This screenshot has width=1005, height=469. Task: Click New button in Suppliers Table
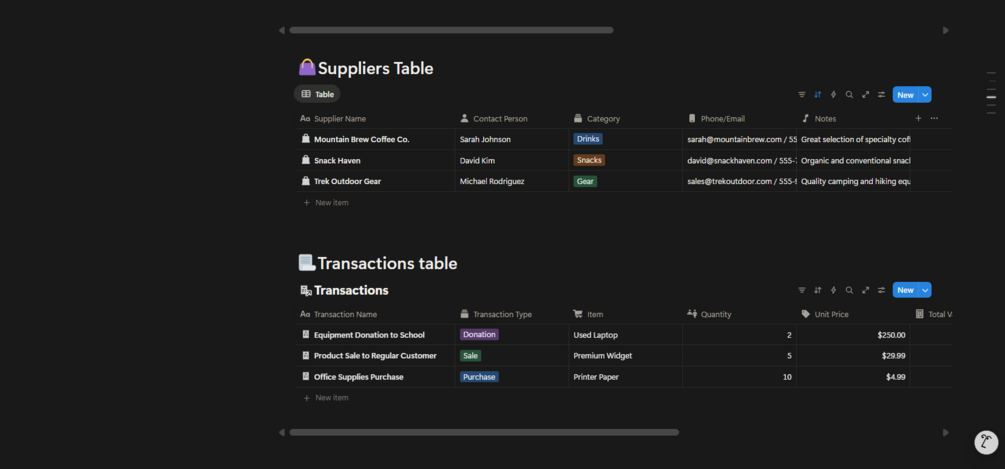point(905,95)
